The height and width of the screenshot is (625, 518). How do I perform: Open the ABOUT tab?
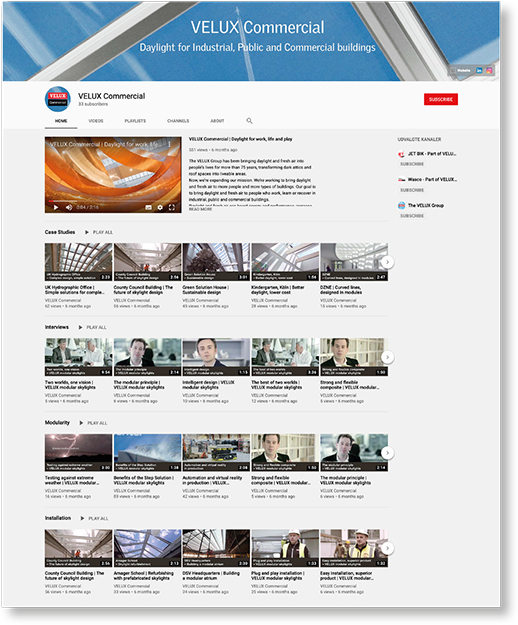[x=217, y=121]
